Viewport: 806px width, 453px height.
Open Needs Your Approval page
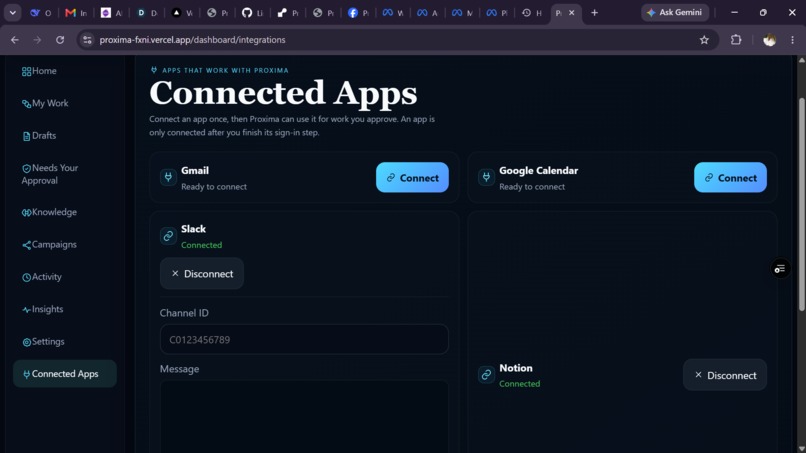pyautogui.click(x=50, y=174)
